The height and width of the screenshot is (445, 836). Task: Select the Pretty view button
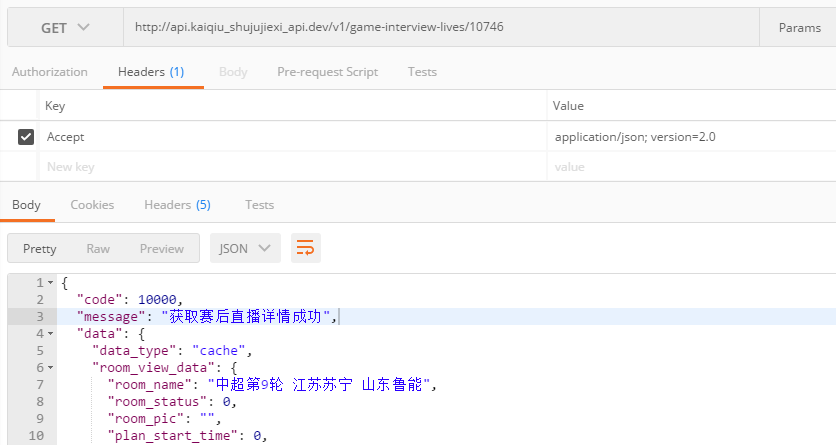[x=40, y=249]
